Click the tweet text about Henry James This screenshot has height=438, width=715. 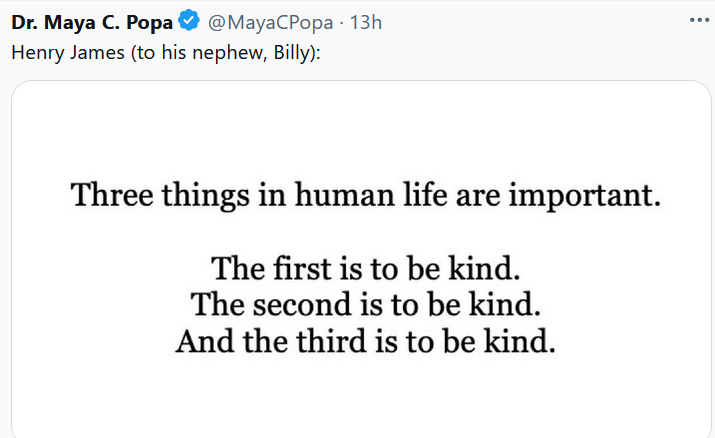[166, 53]
